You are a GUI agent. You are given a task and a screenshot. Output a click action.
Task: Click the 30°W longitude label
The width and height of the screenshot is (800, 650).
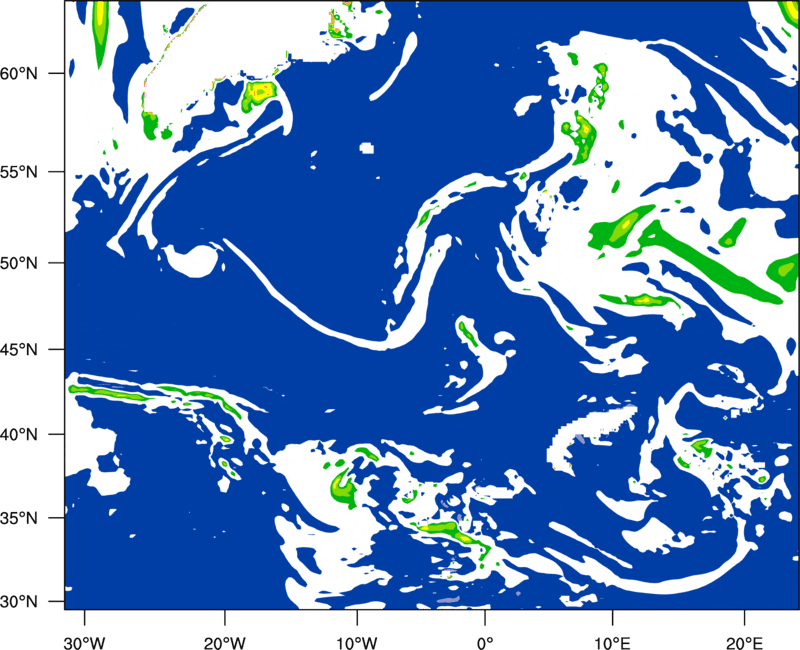(84, 643)
